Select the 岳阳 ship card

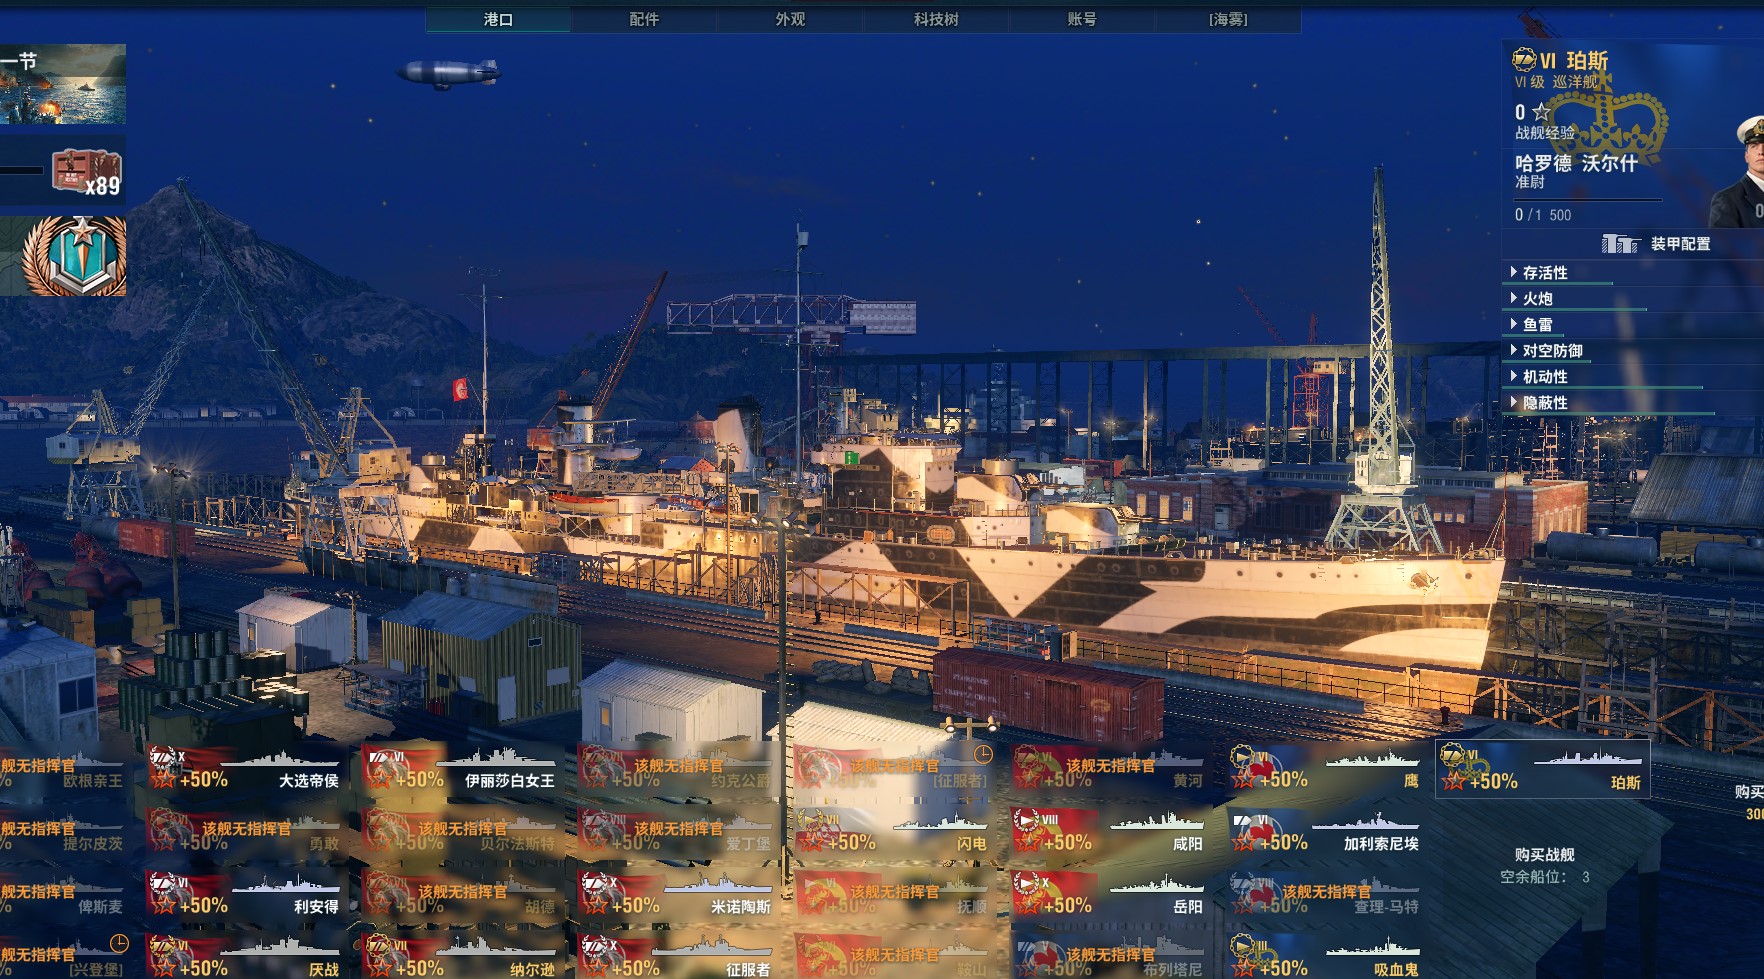coord(1108,893)
